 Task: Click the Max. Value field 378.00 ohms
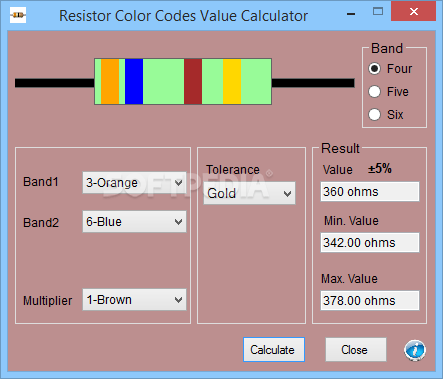click(x=370, y=301)
